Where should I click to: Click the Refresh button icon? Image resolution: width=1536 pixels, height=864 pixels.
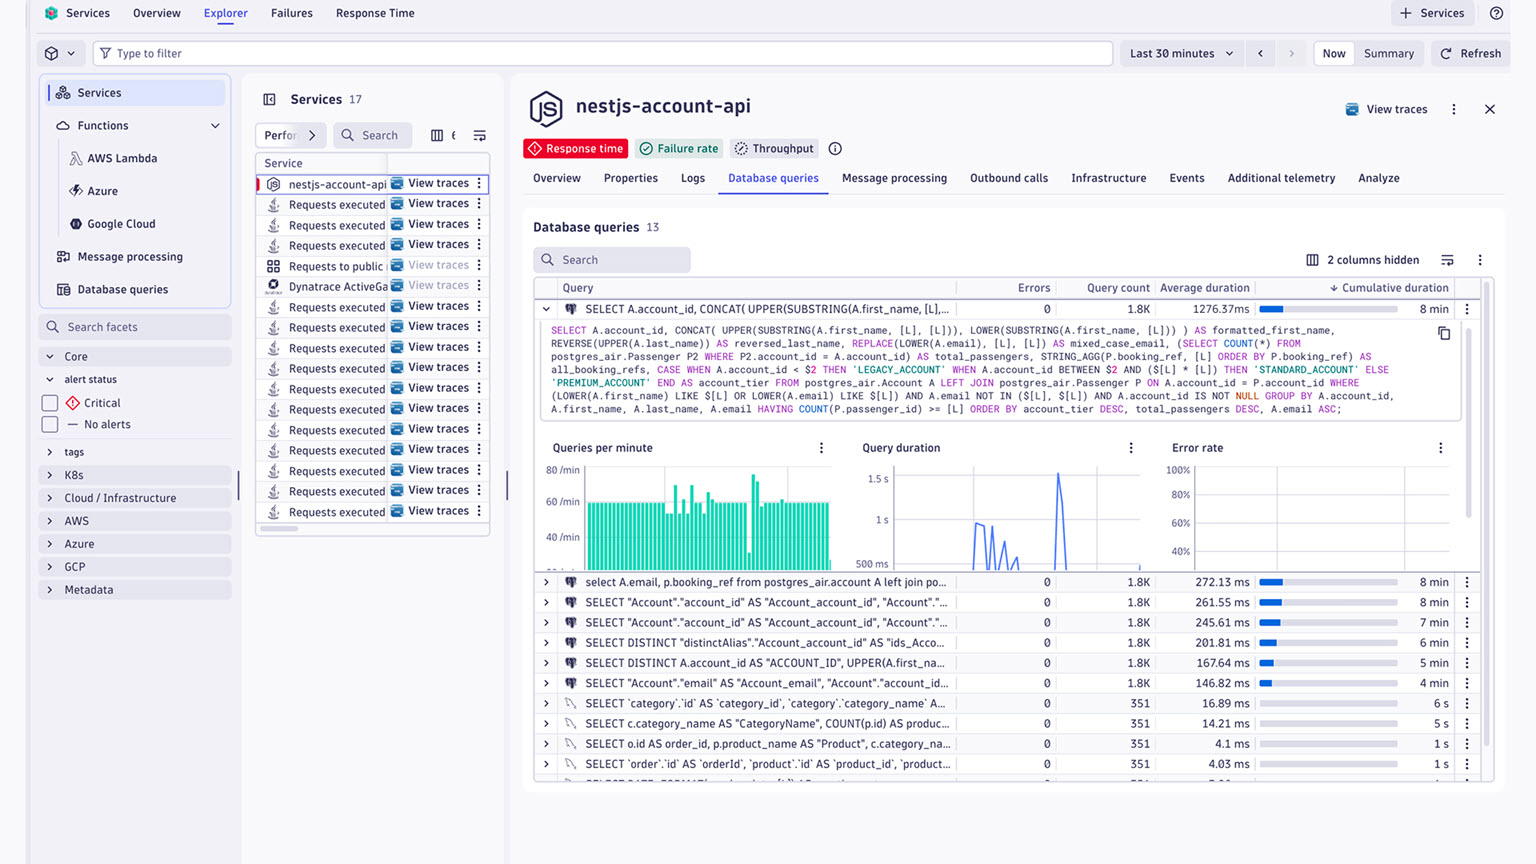pyautogui.click(x=1446, y=54)
